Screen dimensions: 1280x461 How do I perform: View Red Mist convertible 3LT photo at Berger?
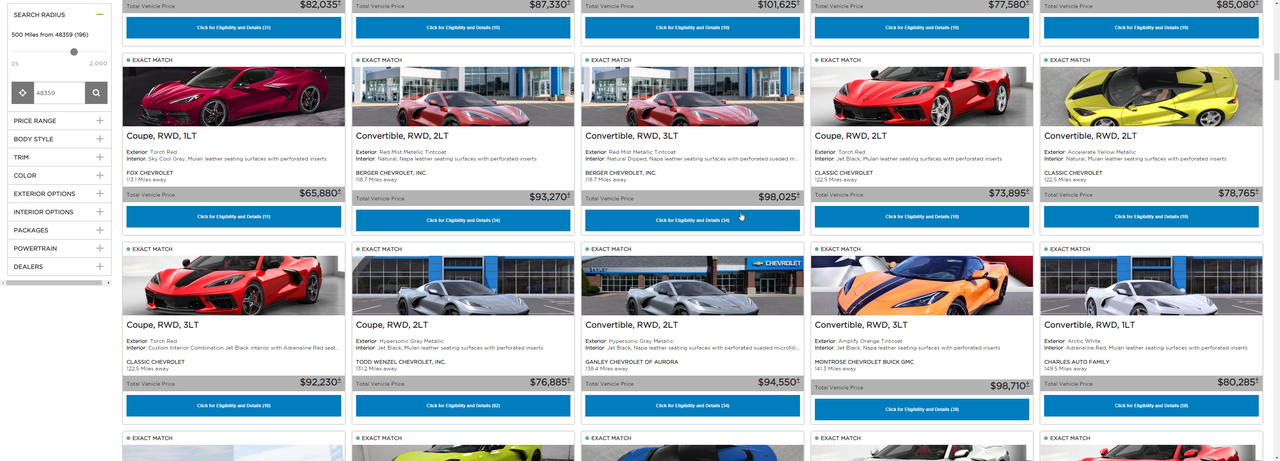coord(692,96)
